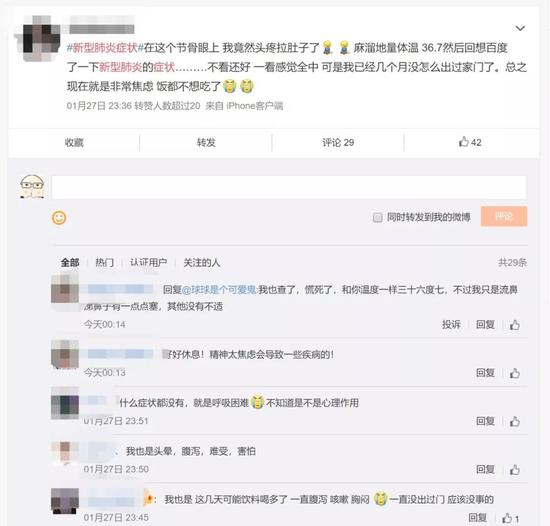Like the comment posted at 今天00:14
This screenshot has height=526, width=550.
[x=515, y=325]
